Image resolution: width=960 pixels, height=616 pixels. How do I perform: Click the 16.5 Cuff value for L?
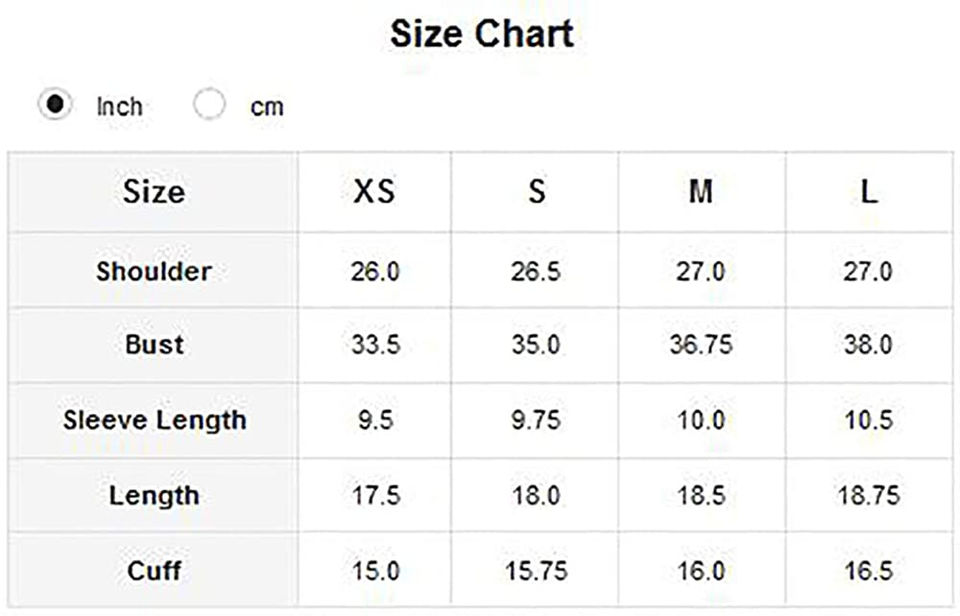[868, 572]
